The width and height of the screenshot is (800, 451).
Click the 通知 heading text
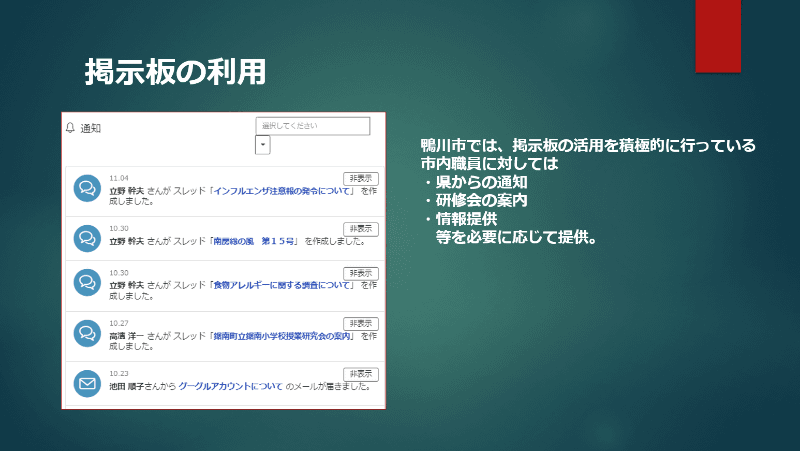click(x=91, y=129)
